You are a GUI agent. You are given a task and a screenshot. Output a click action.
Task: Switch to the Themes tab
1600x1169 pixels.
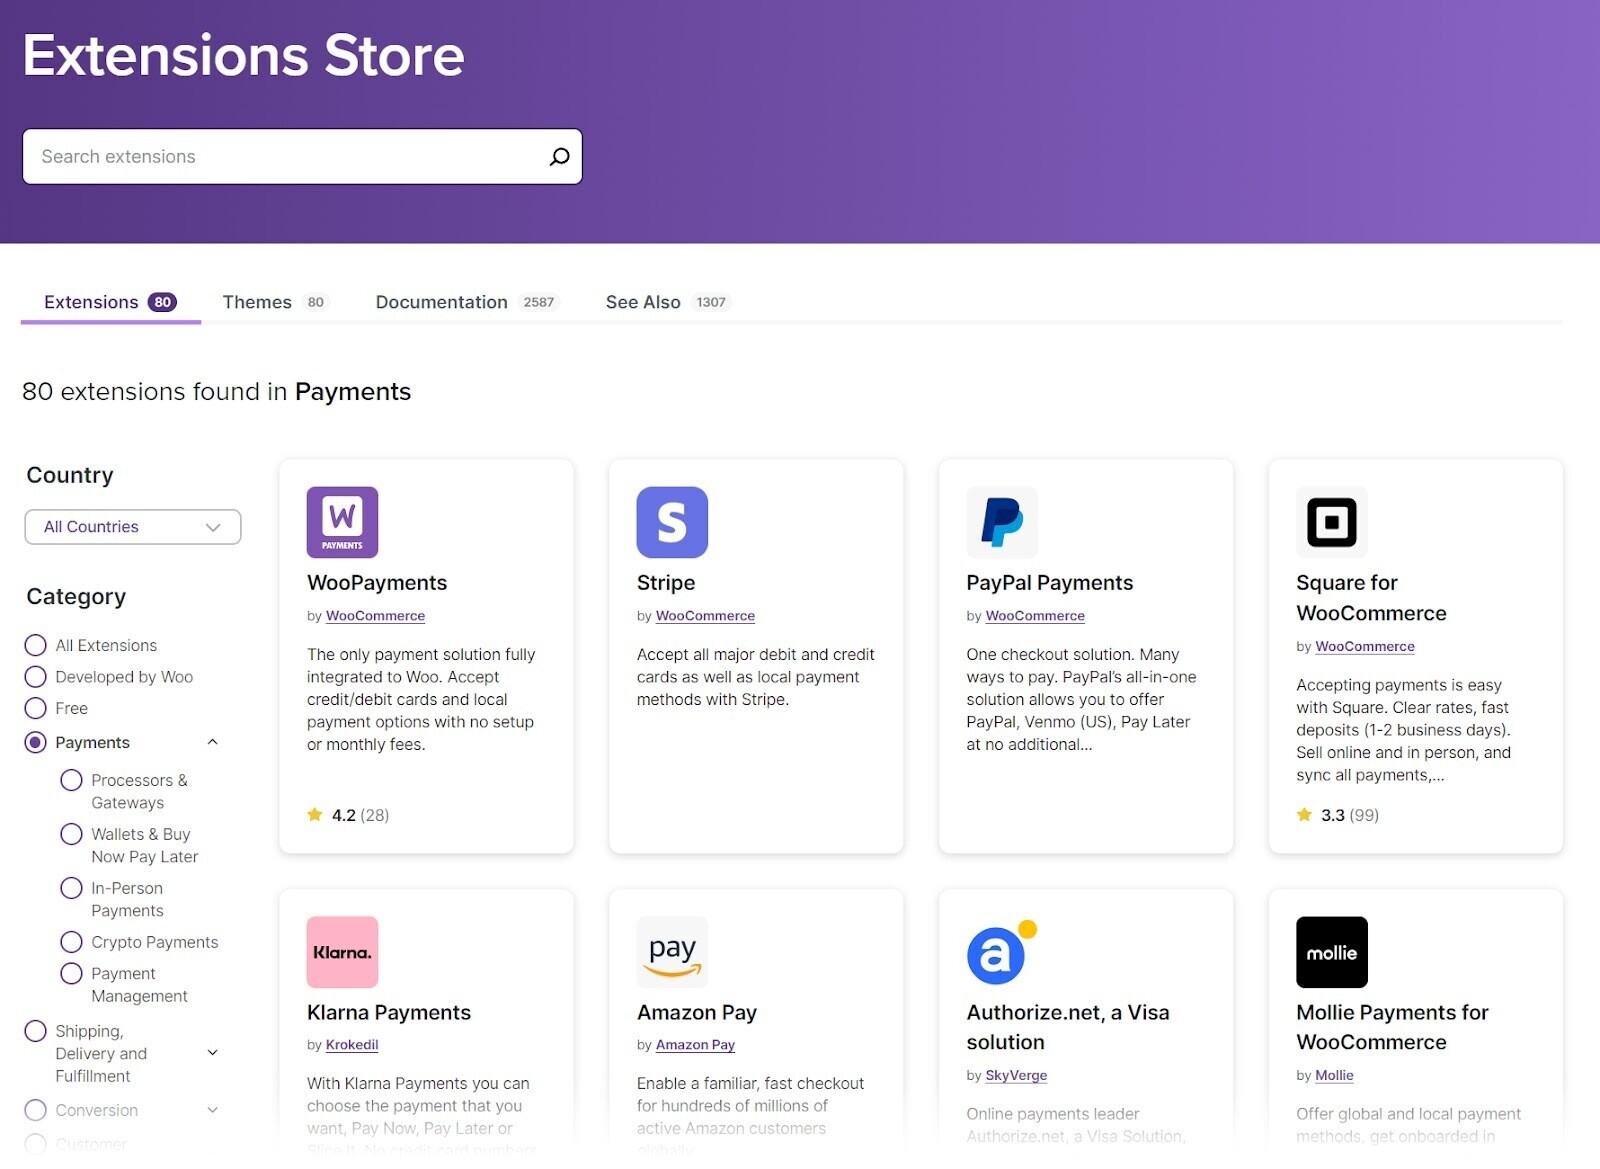[257, 301]
